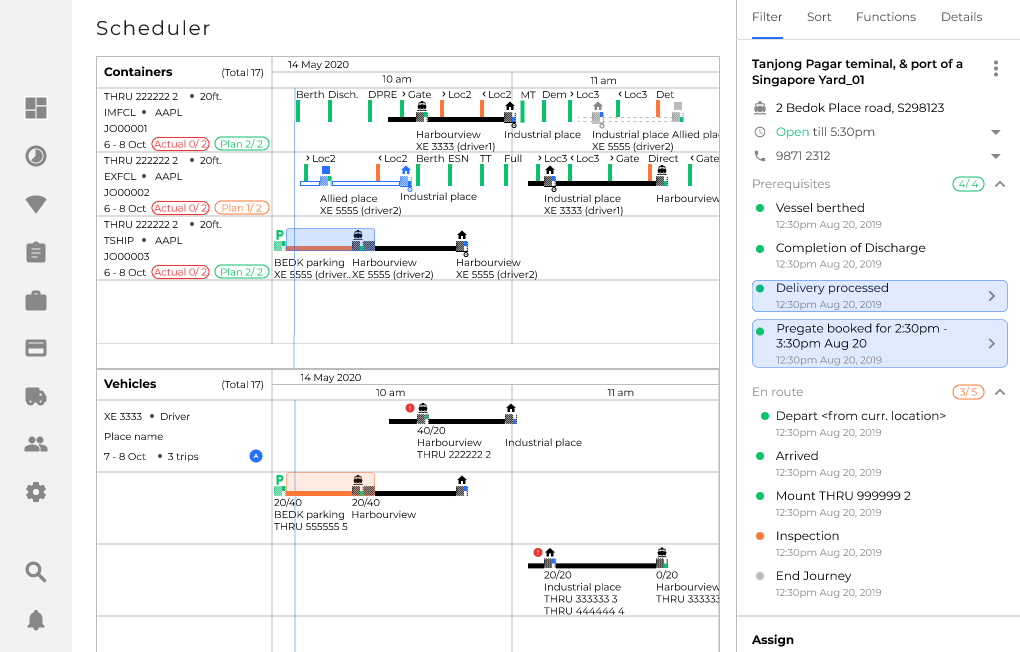Open the Details tab

pos(961,17)
